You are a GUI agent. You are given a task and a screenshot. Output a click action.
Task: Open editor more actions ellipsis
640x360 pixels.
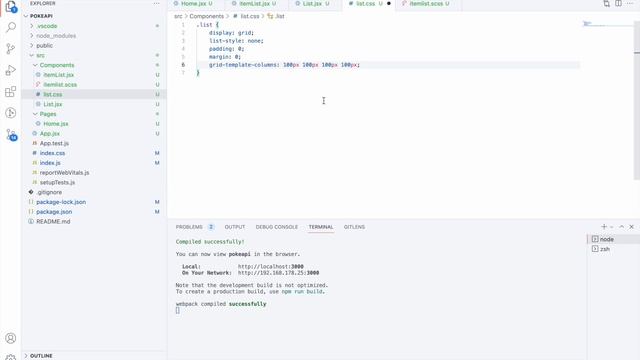[630, 4]
